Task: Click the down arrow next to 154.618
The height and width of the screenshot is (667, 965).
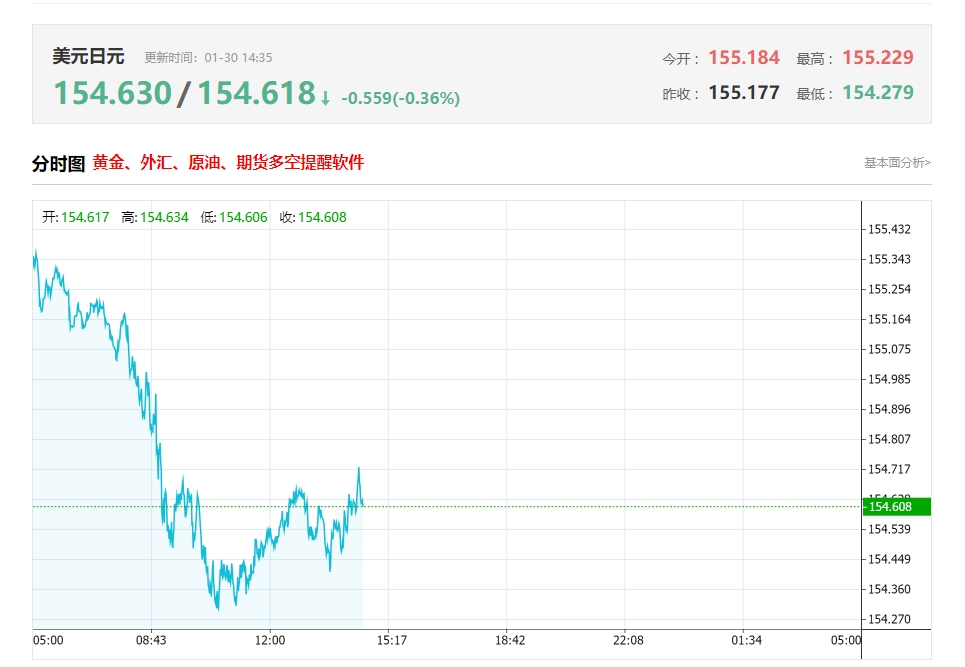Action: pos(326,98)
